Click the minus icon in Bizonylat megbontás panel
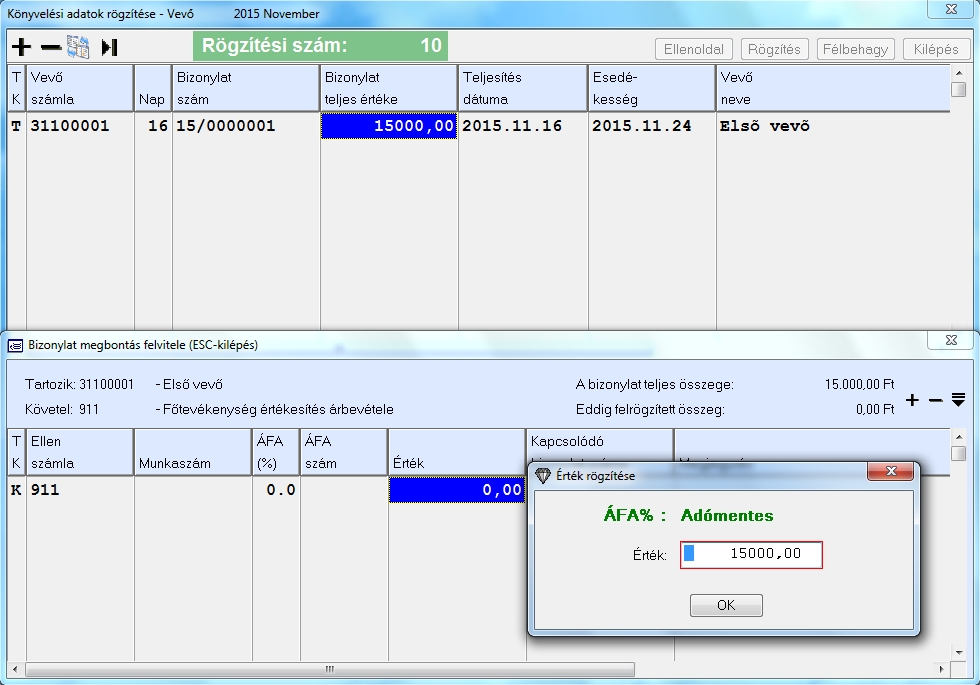980x685 pixels. click(x=936, y=400)
